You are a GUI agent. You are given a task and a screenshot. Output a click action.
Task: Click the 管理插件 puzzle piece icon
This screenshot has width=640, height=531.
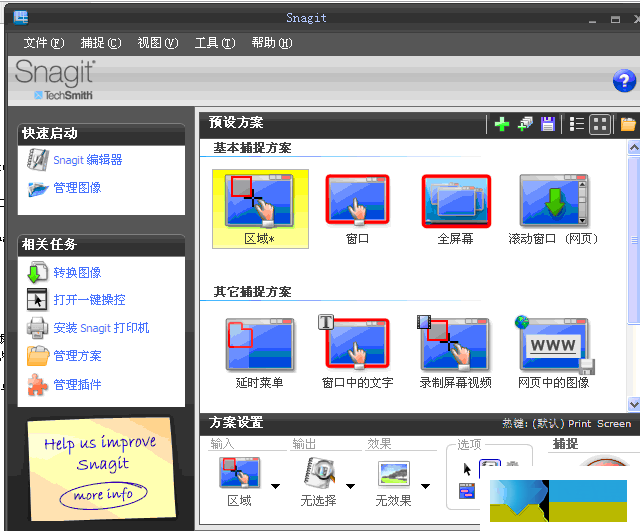pyautogui.click(x=37, y=384)
